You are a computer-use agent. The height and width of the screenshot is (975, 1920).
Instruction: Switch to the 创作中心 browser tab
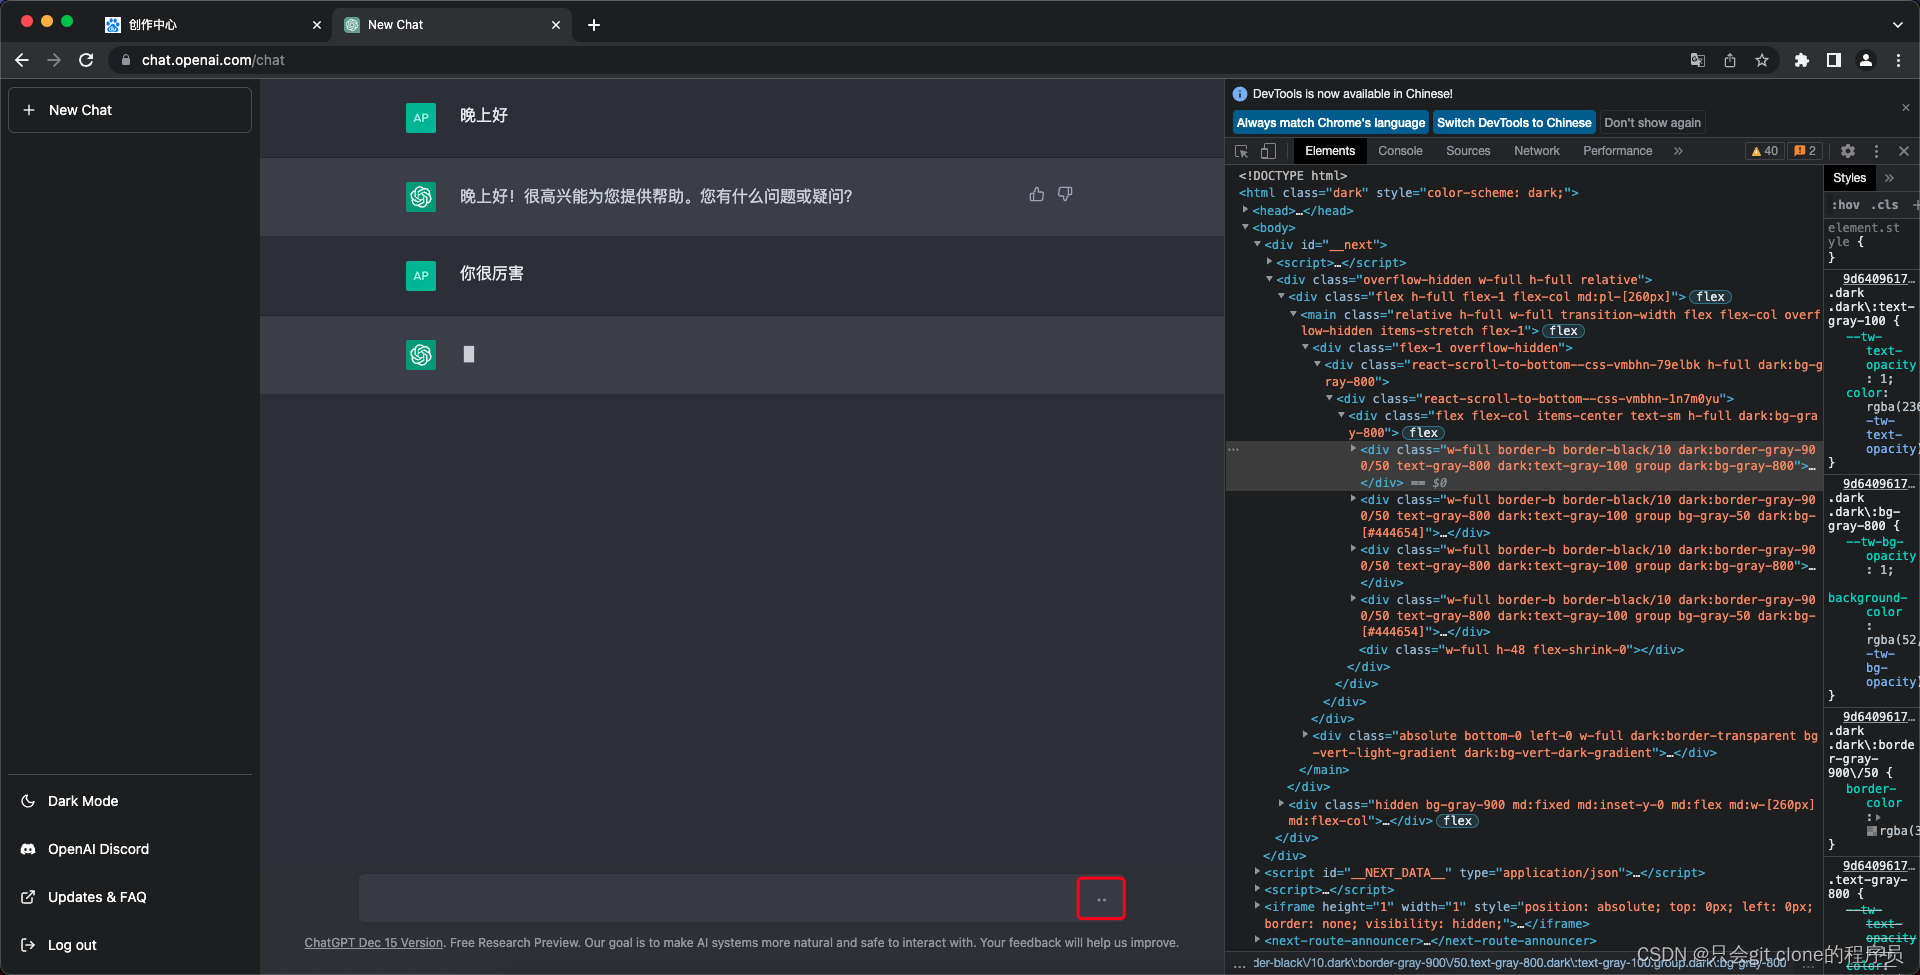(213, 25)
